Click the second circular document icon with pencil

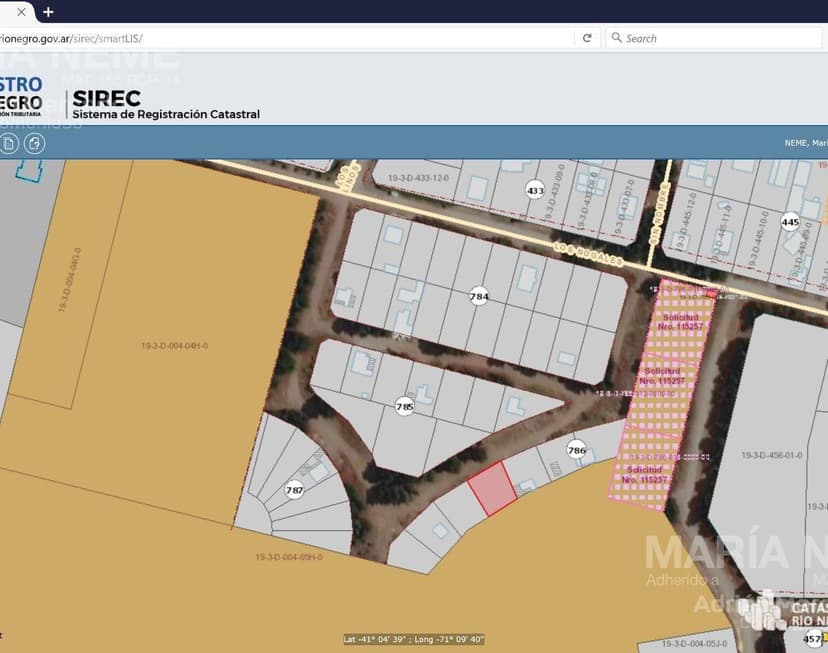coord(34,143)
